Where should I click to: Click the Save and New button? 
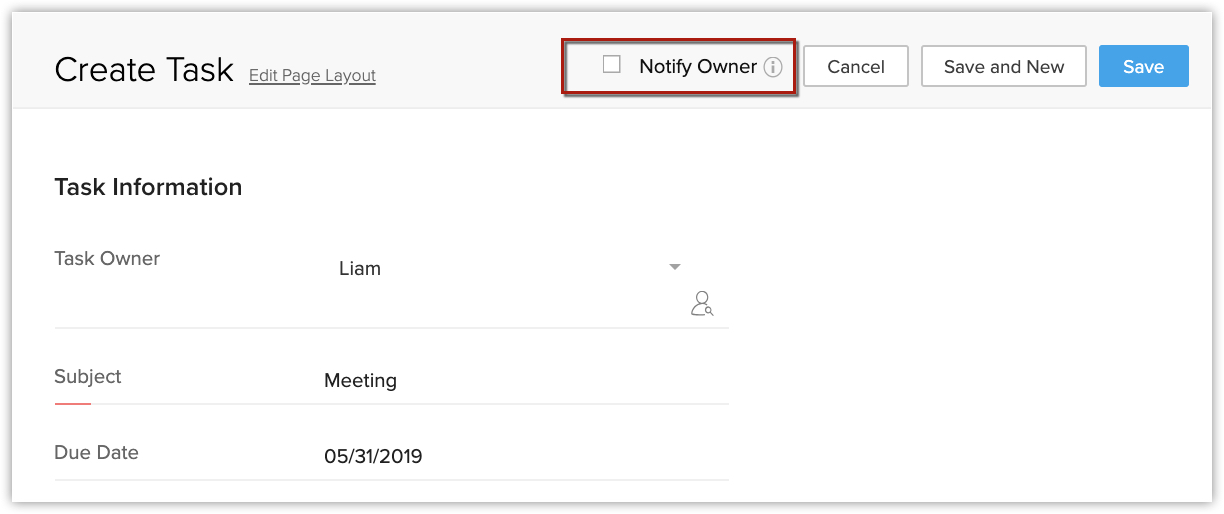point(1003,67)
